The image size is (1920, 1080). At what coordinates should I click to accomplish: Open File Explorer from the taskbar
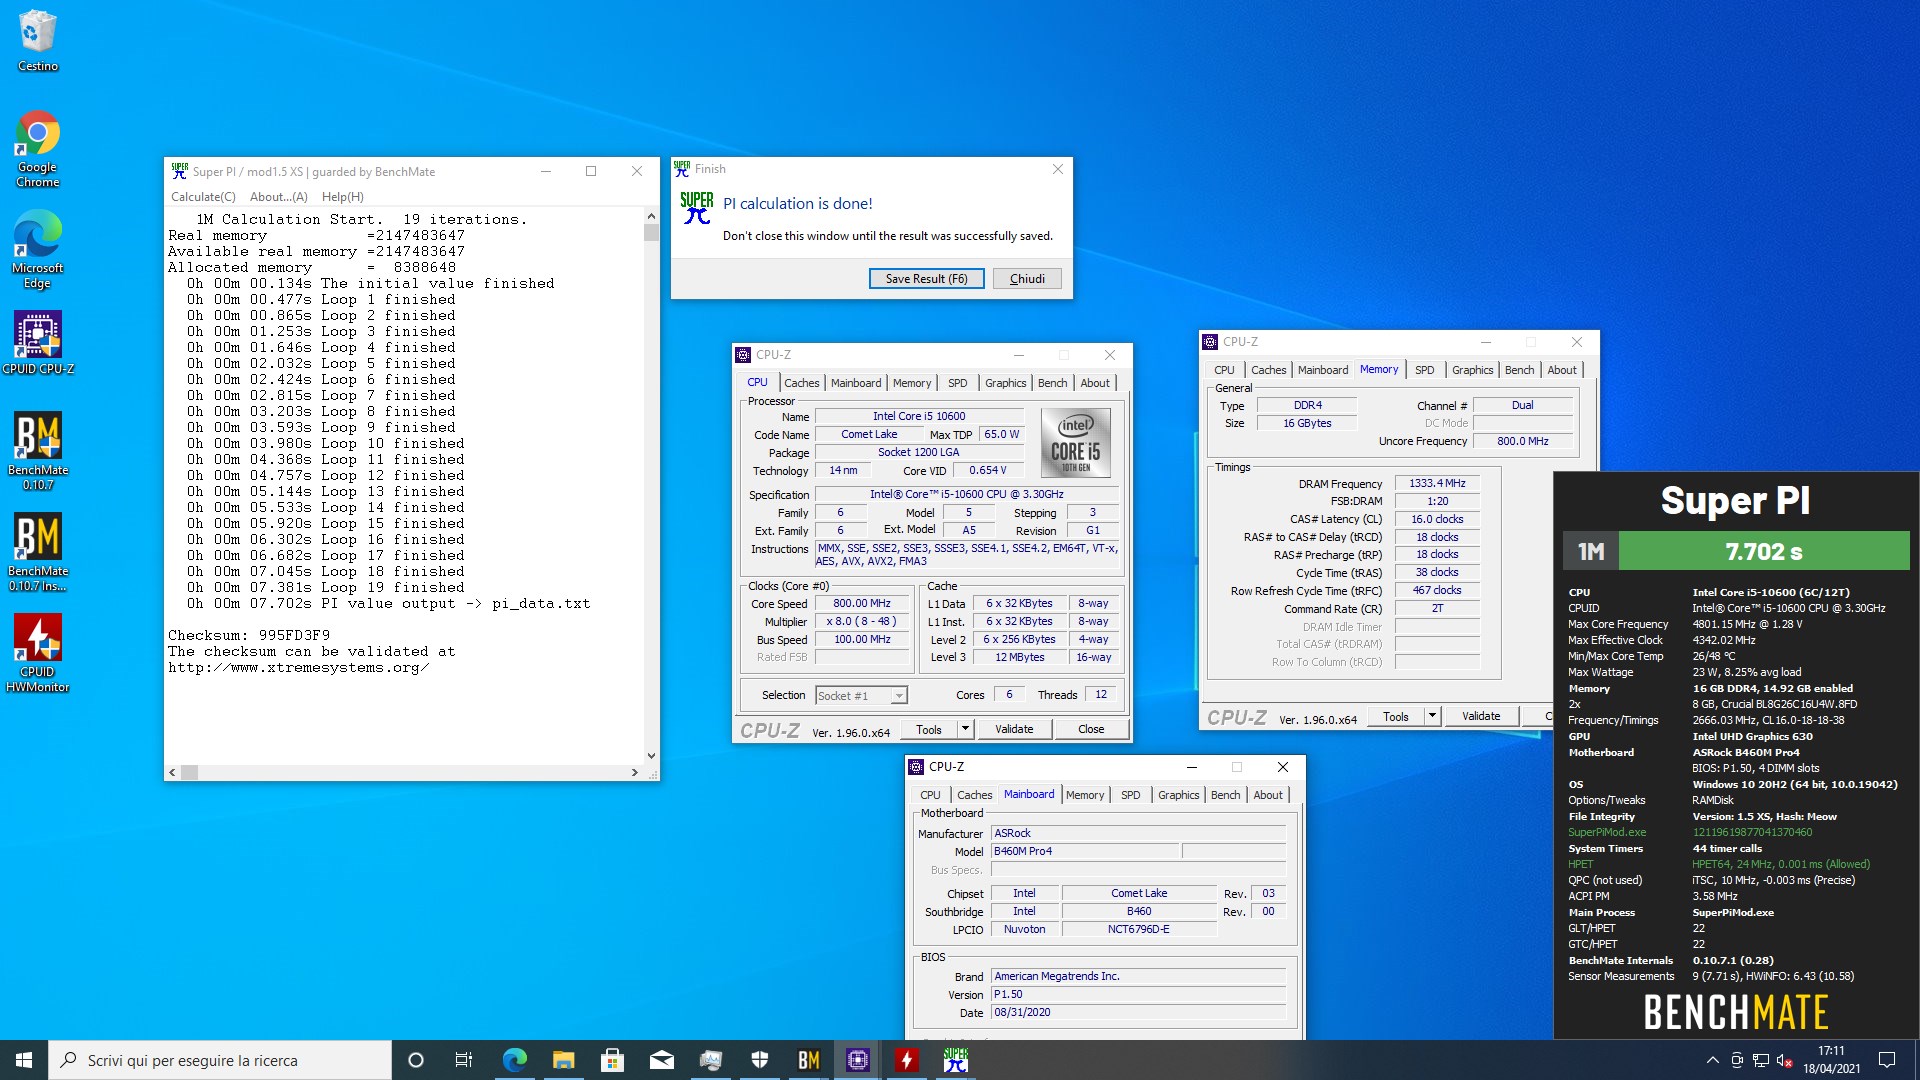563,1060
